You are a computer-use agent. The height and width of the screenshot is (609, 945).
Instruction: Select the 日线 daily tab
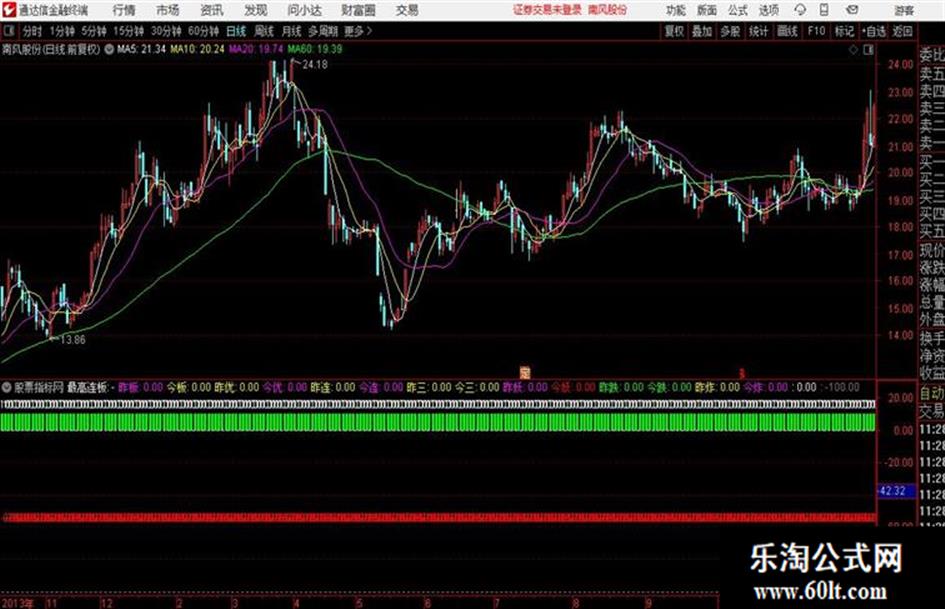(x=236, y=31)
